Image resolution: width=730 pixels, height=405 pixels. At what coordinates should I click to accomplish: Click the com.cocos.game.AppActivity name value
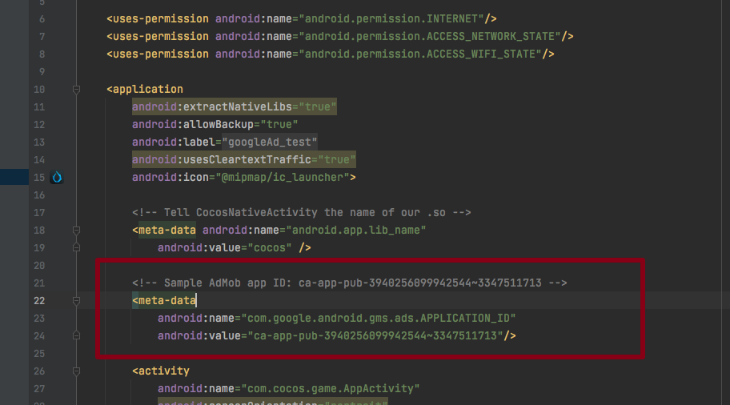[330, 389]
